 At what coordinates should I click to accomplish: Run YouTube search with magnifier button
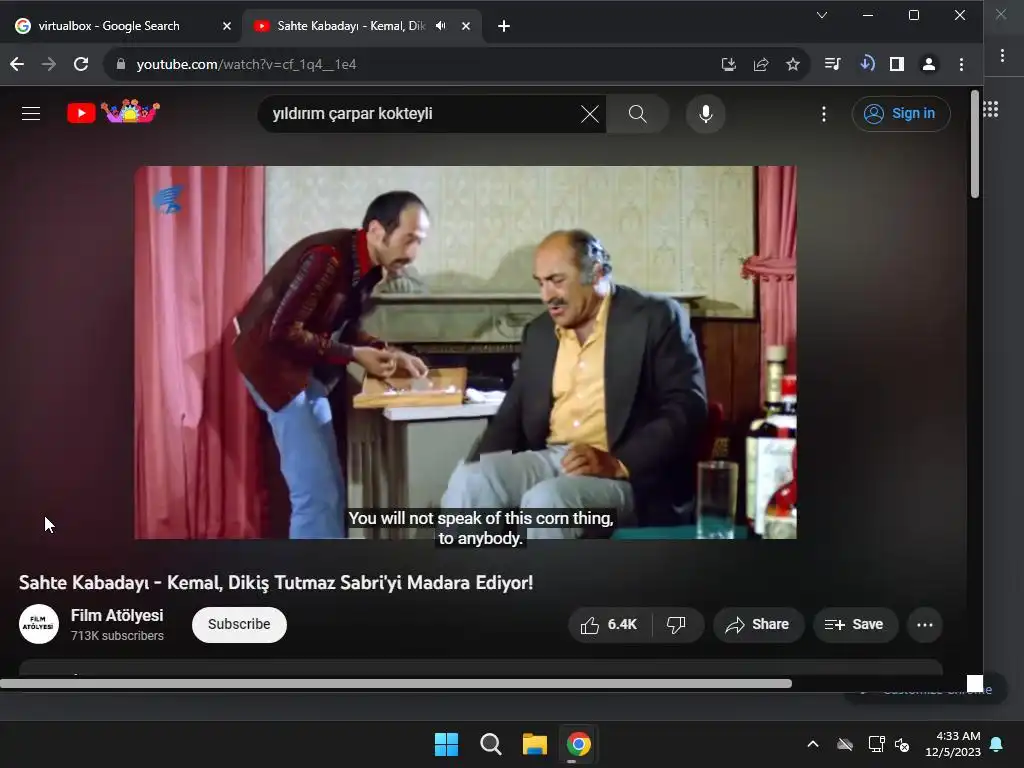click(x=638, y=114)
